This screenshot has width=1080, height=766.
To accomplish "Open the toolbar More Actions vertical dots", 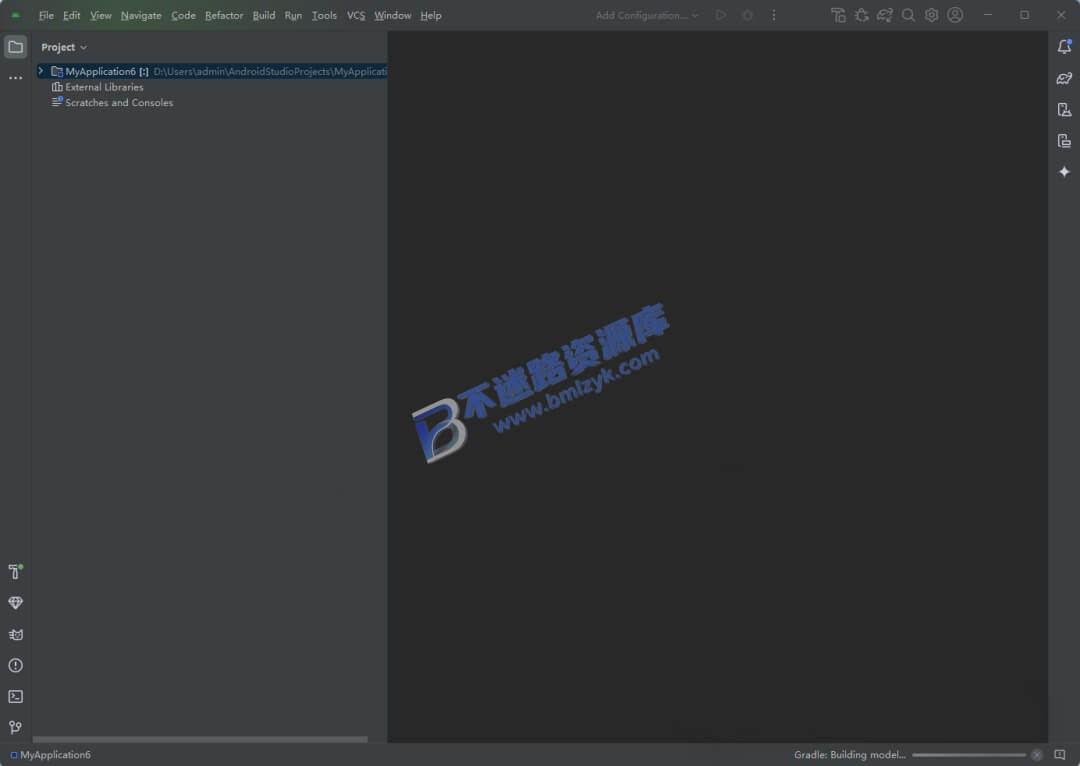I will pos(773,15).
